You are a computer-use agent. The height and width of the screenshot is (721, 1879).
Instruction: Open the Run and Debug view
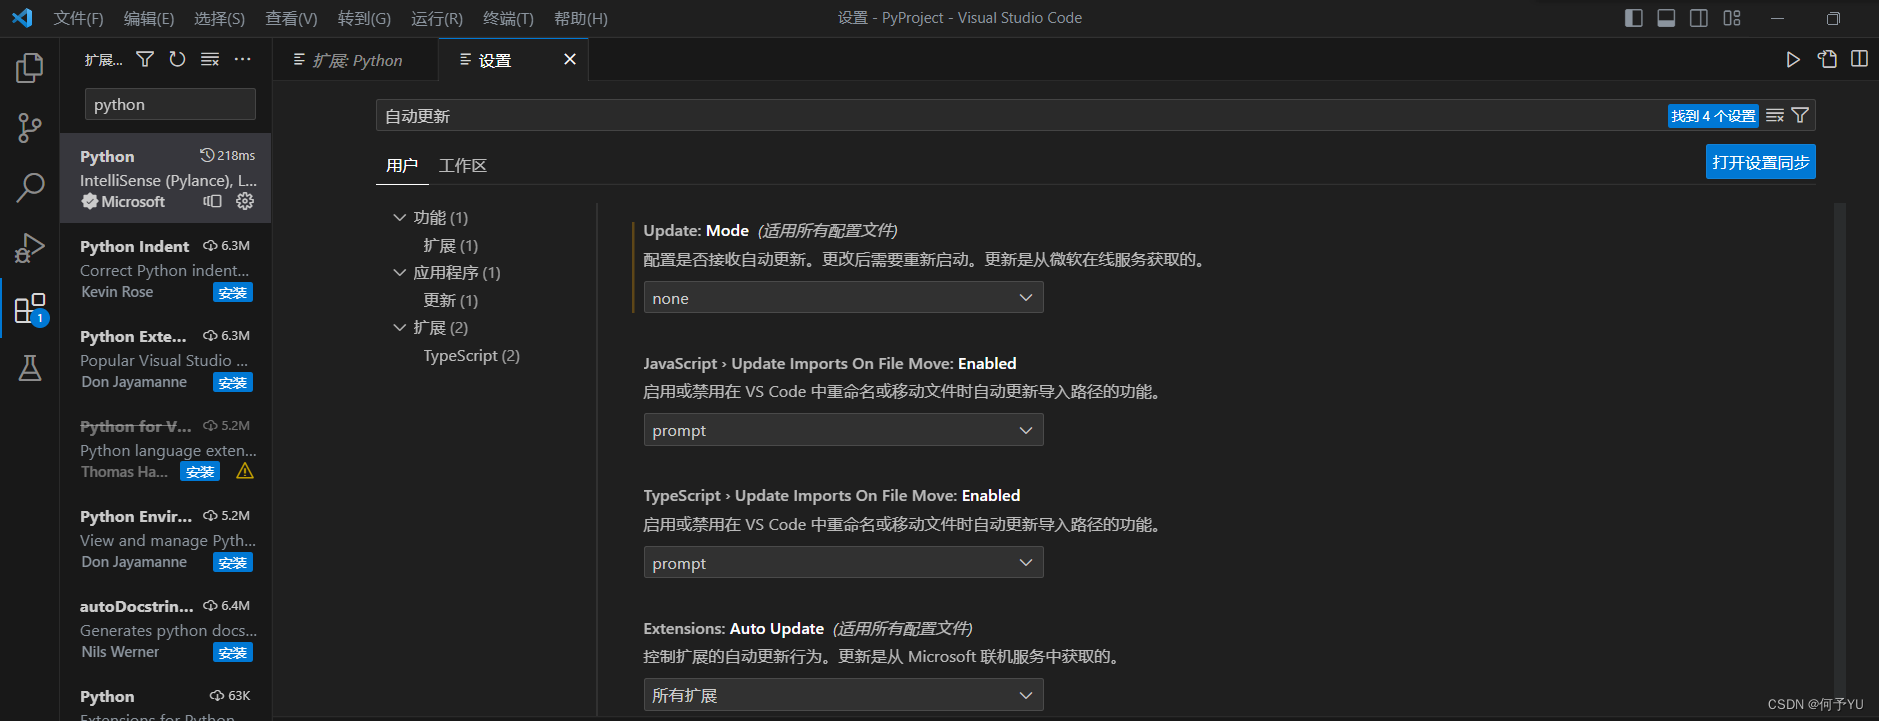point(30,247)
